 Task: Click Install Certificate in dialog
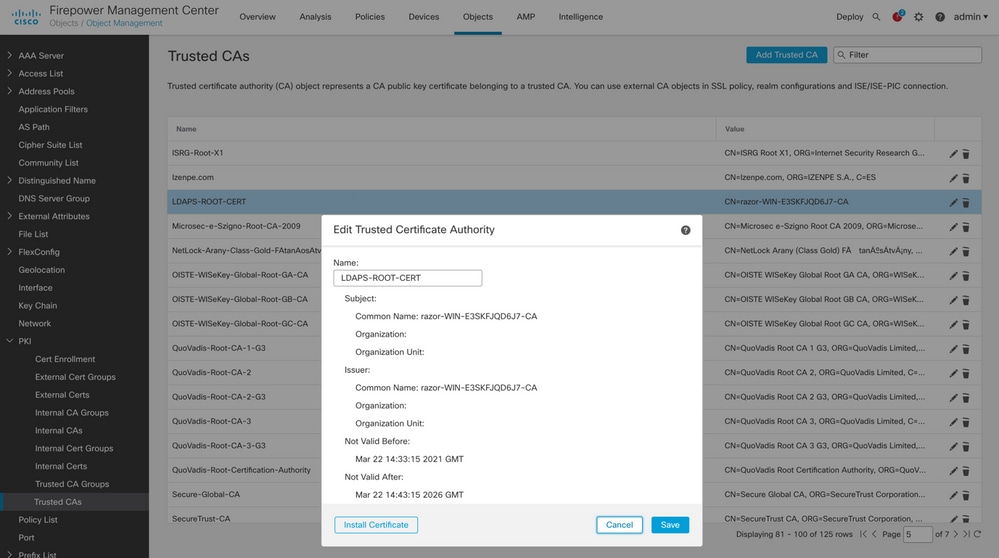point(376,525)
